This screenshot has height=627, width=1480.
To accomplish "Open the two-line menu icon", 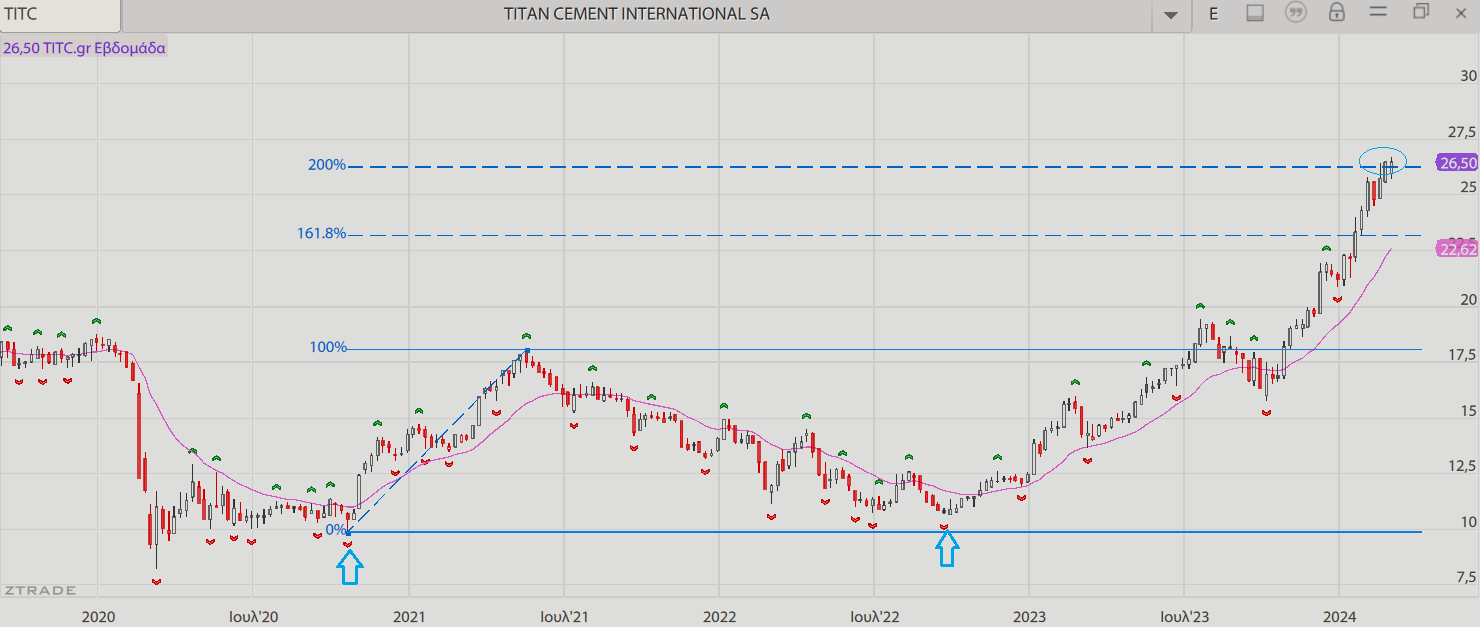I will tap(1378, 12).
